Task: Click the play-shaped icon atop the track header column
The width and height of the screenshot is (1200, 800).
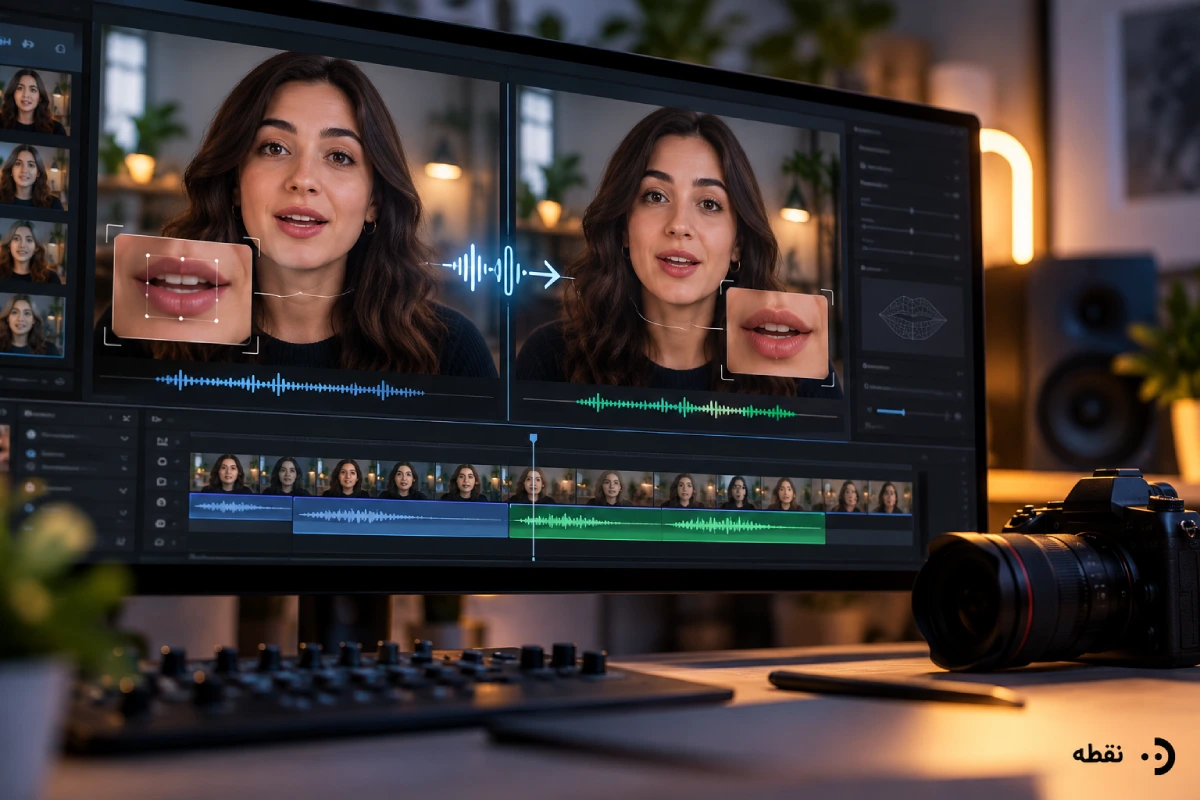Action: (157, 419)
